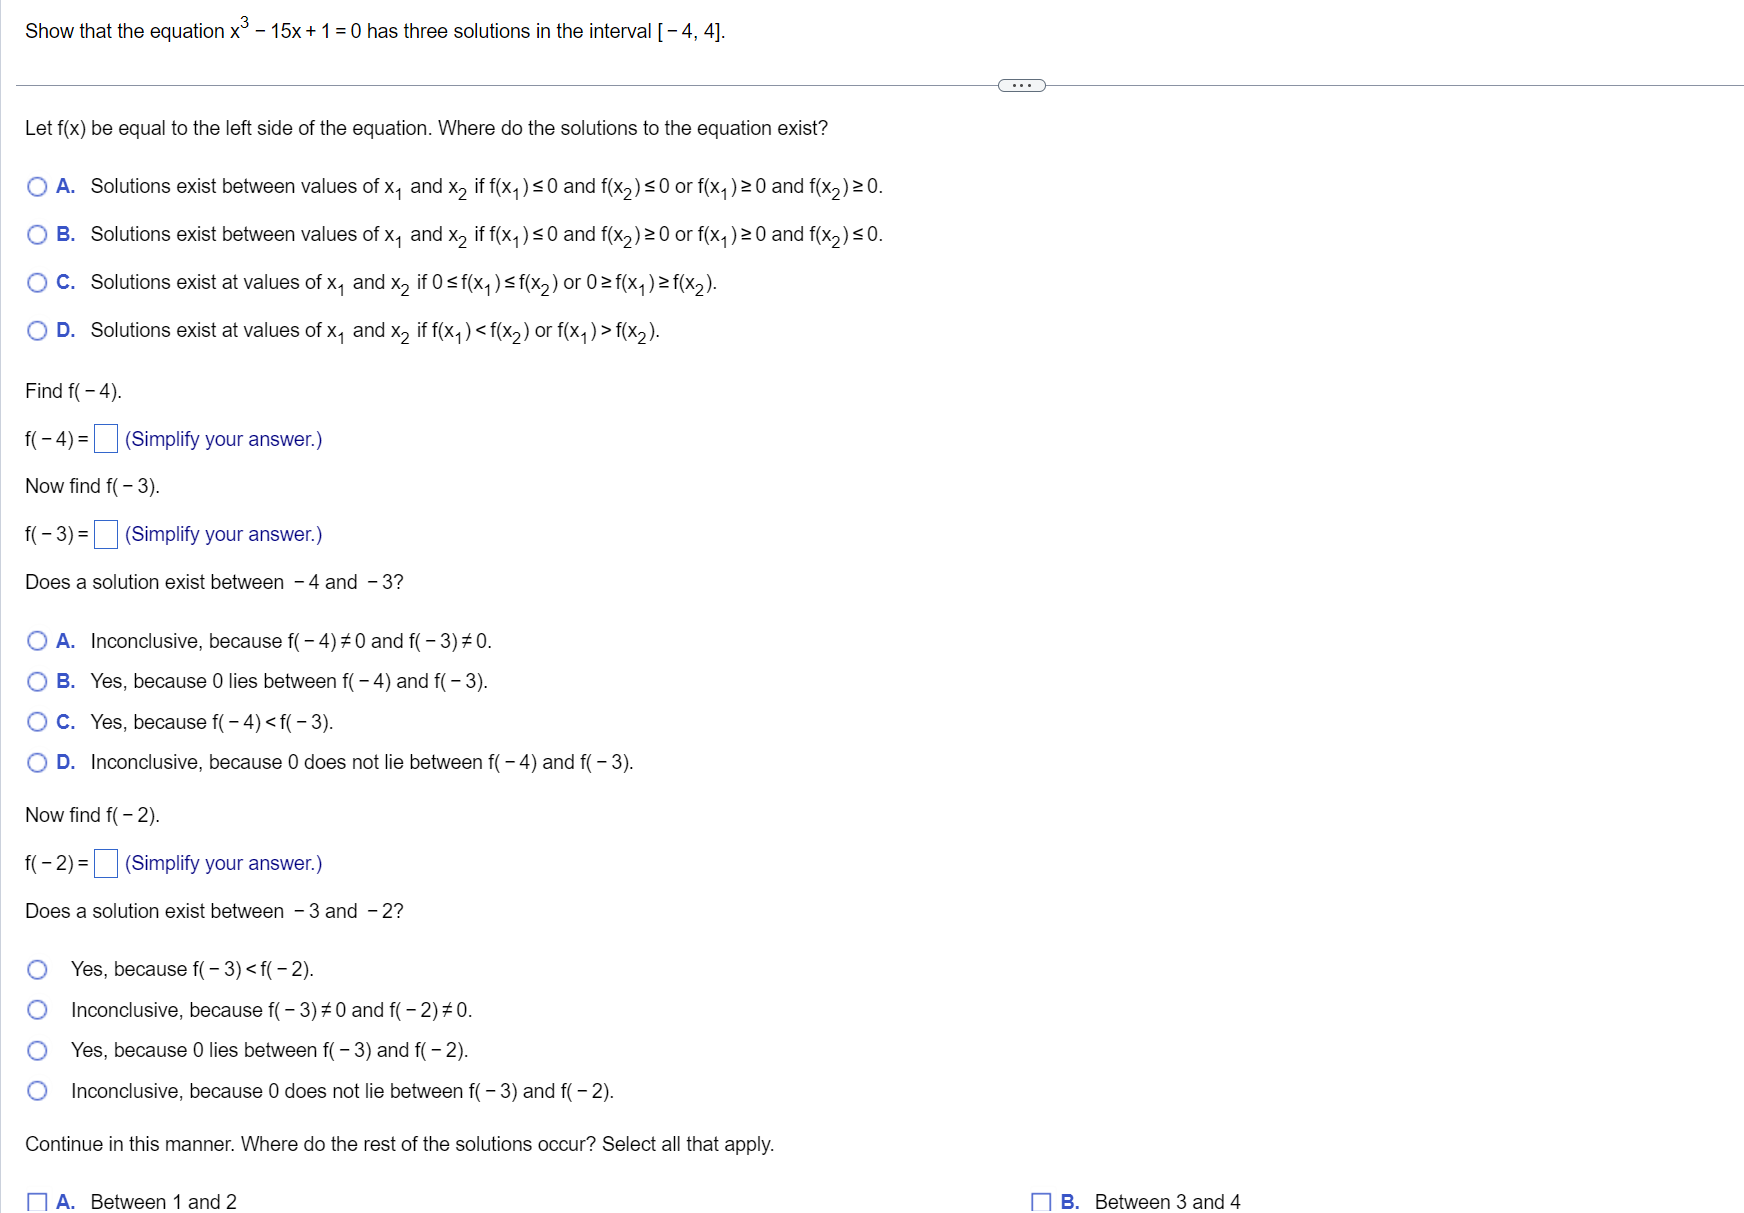Select 'Yes, because f(−3)<f(−2)'
The width and height of the screenshot is (1744, 1213).
point(38,968)
